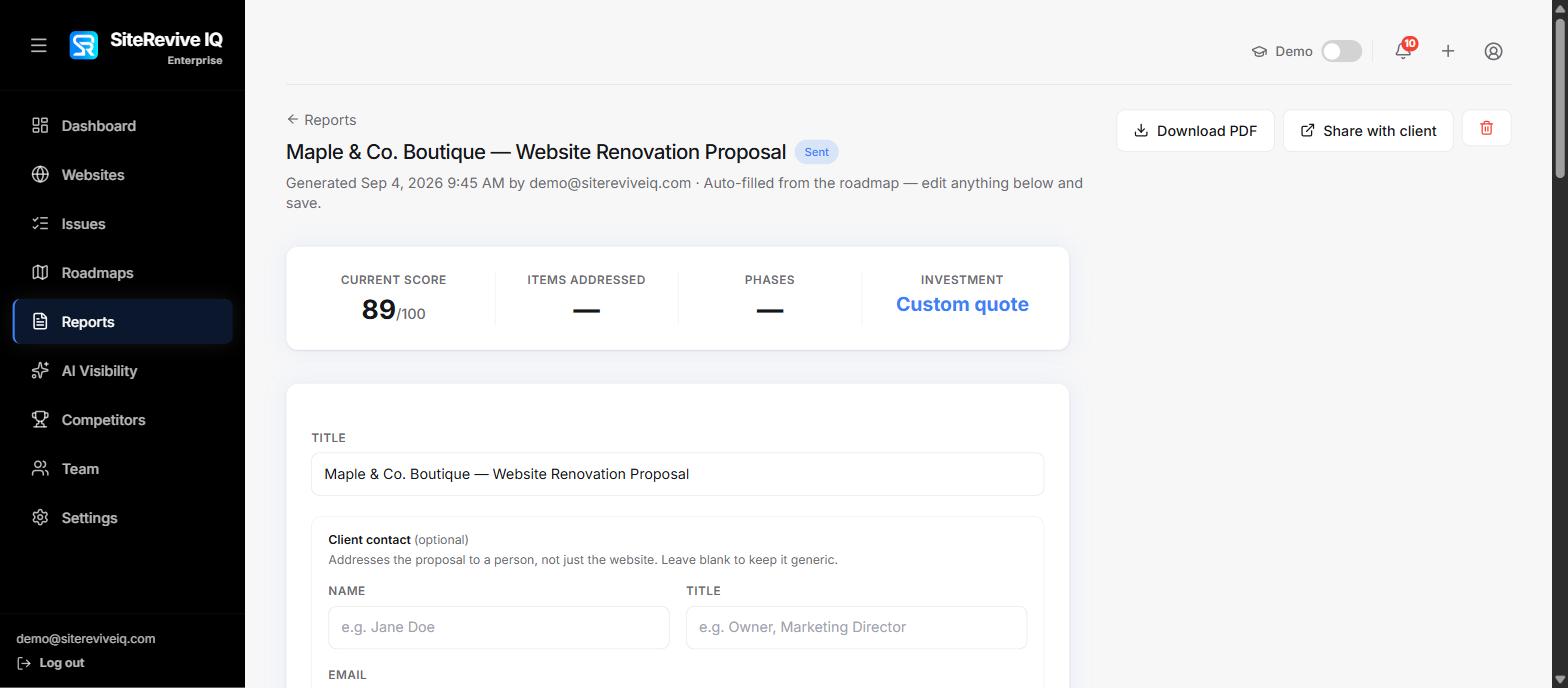Click the 'Generated Sep 4, 2026' line
1568x688 pixels.
point(684,193)
